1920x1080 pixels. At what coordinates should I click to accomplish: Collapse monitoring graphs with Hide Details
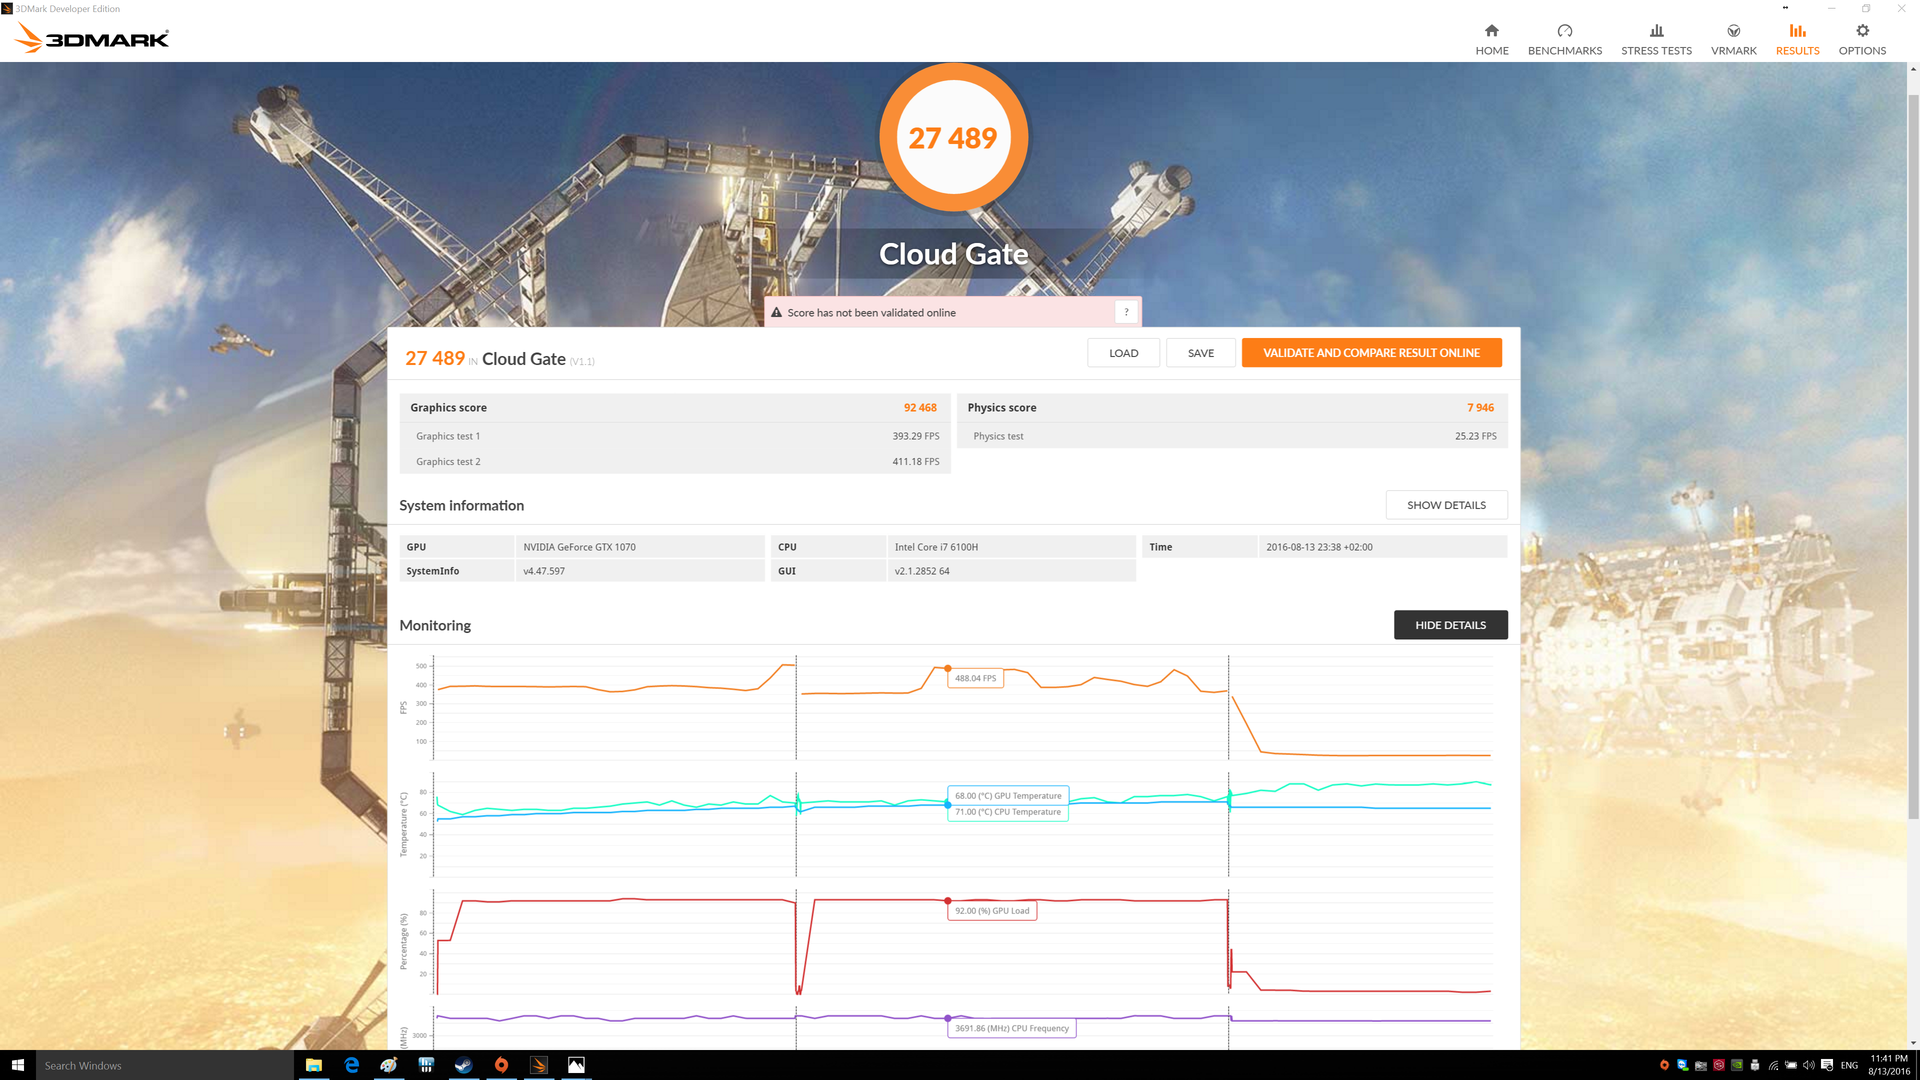1450,625
